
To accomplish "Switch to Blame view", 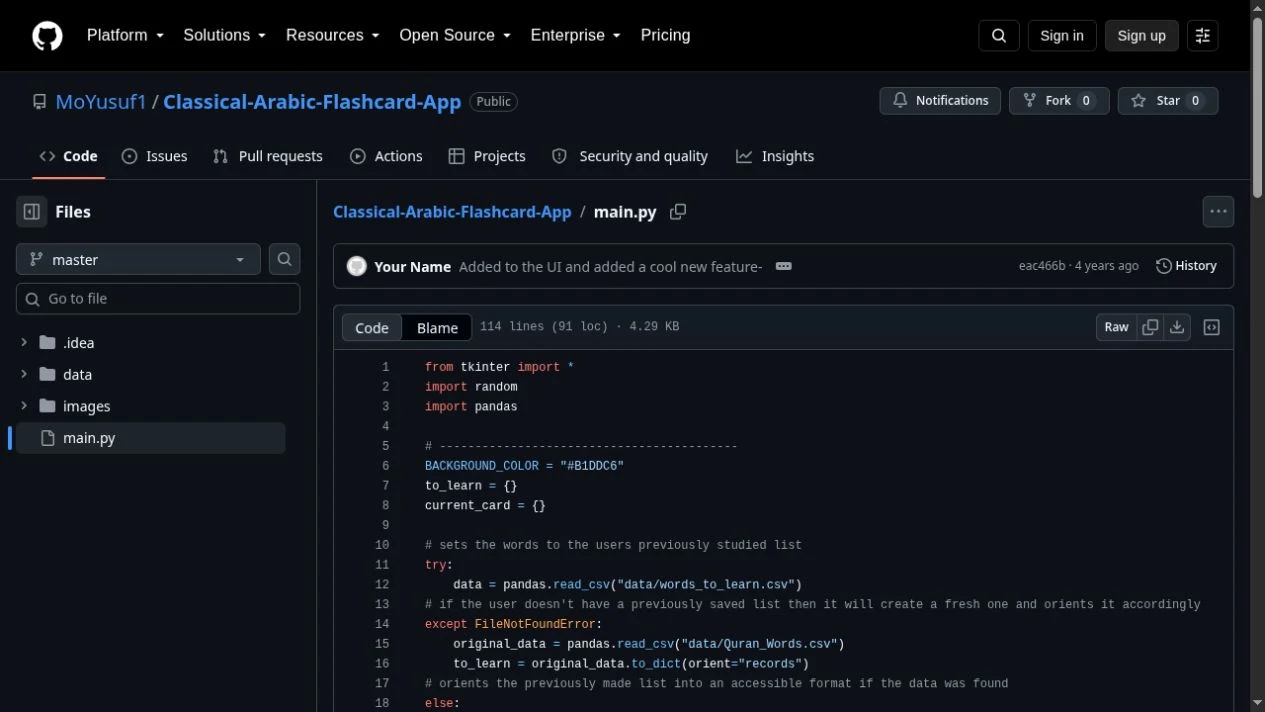I will click(437, 328).
